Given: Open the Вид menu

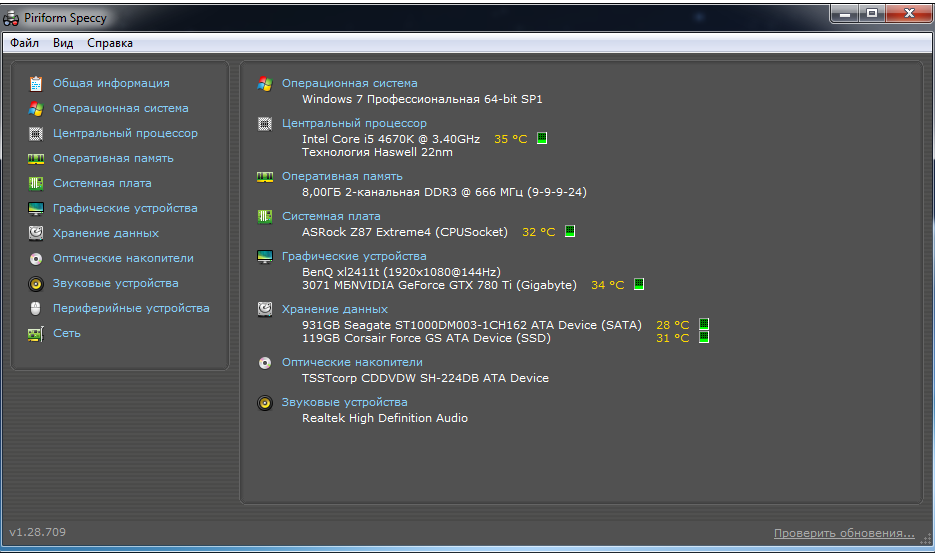Looking at the screenshot, I should pos(63,43).
